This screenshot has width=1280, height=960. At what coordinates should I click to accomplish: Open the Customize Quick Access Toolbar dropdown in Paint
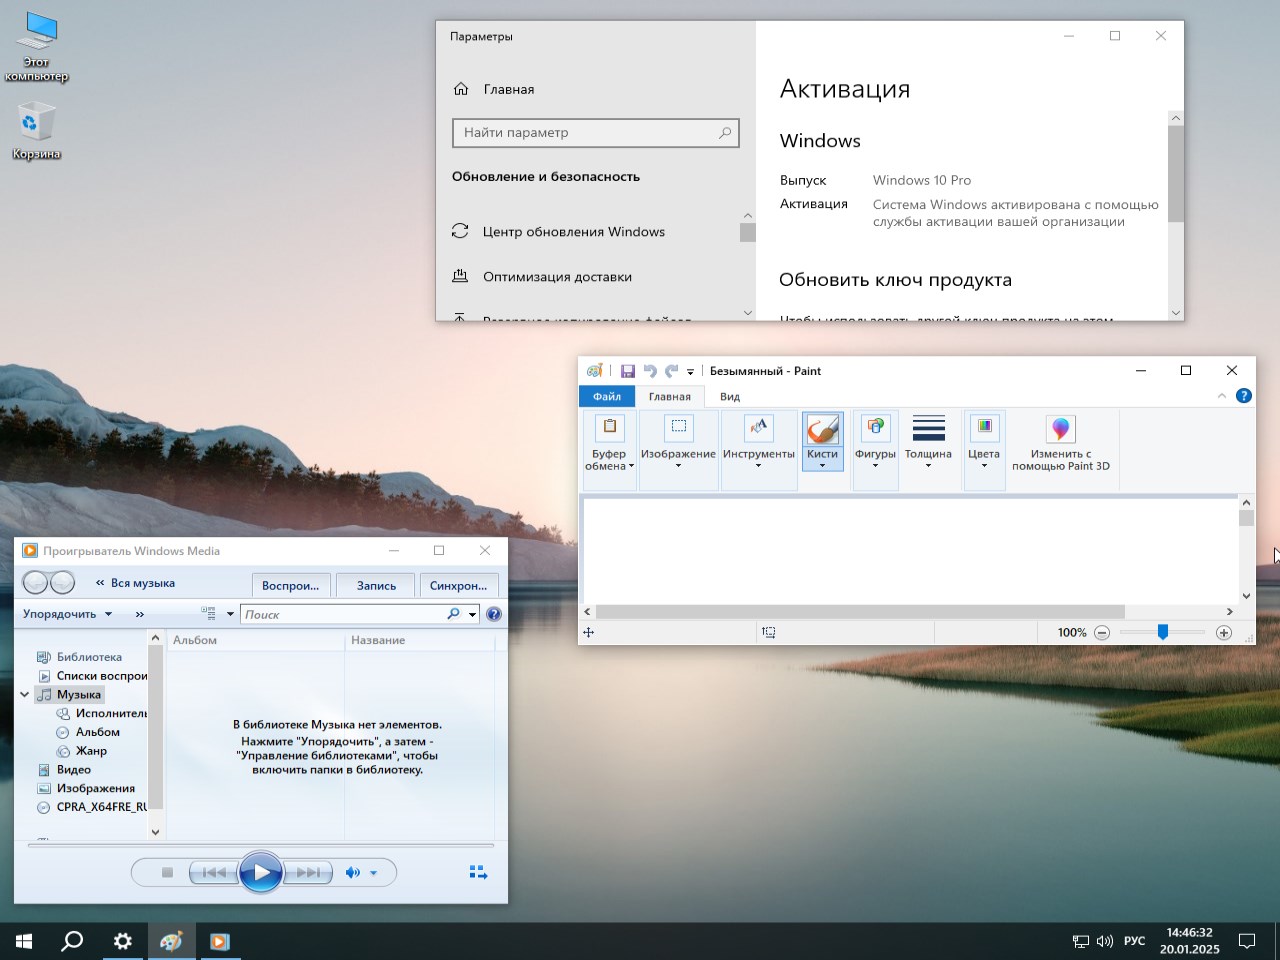click(x=690, y=372)
